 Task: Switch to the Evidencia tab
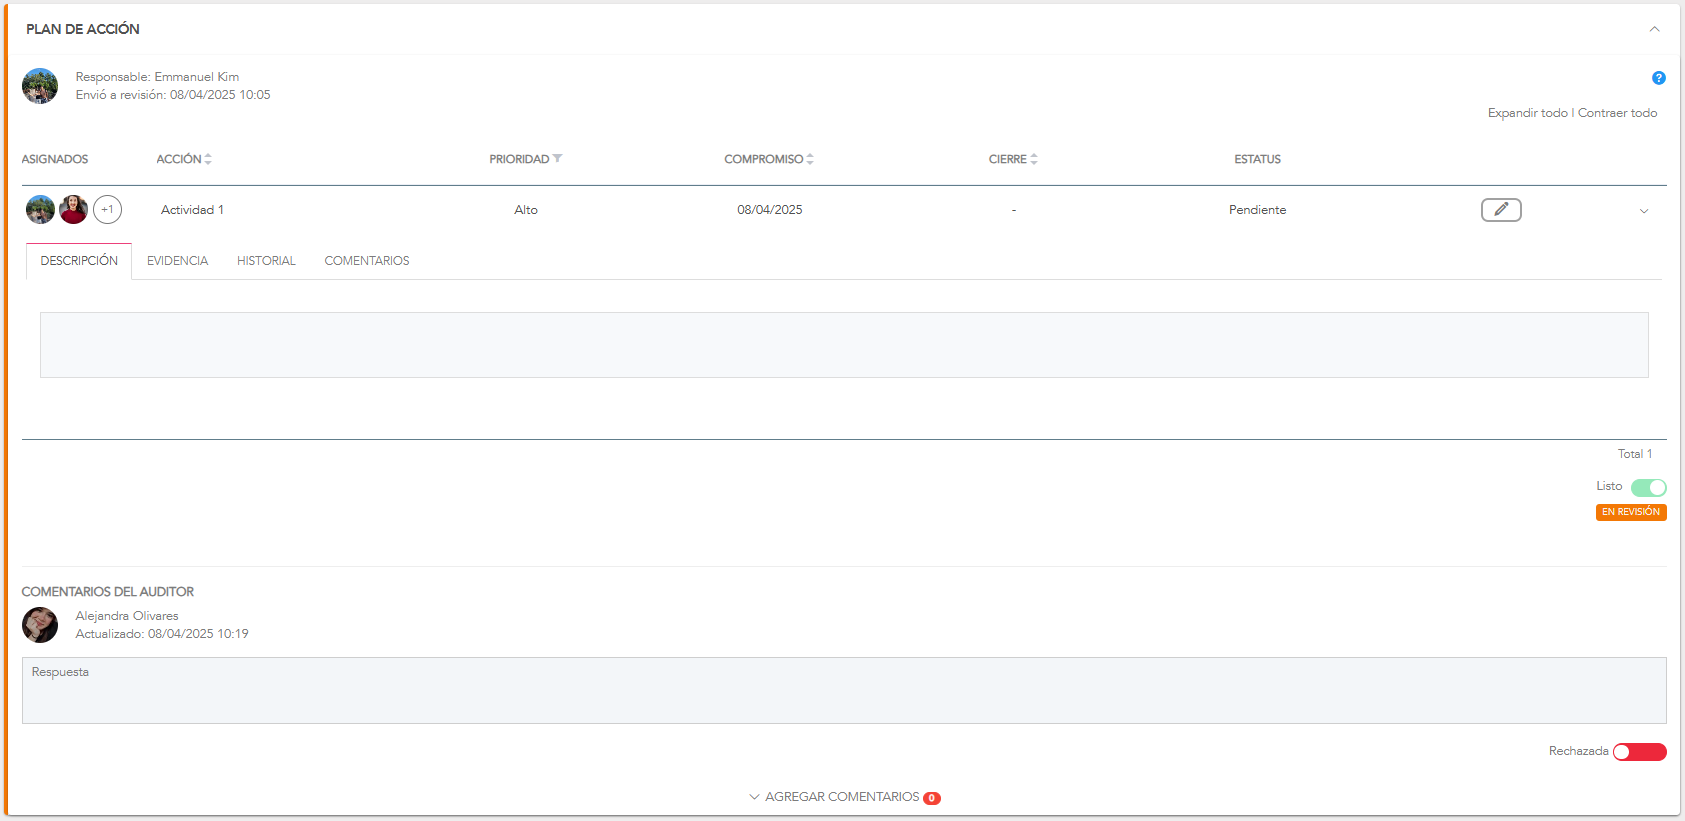177,261
